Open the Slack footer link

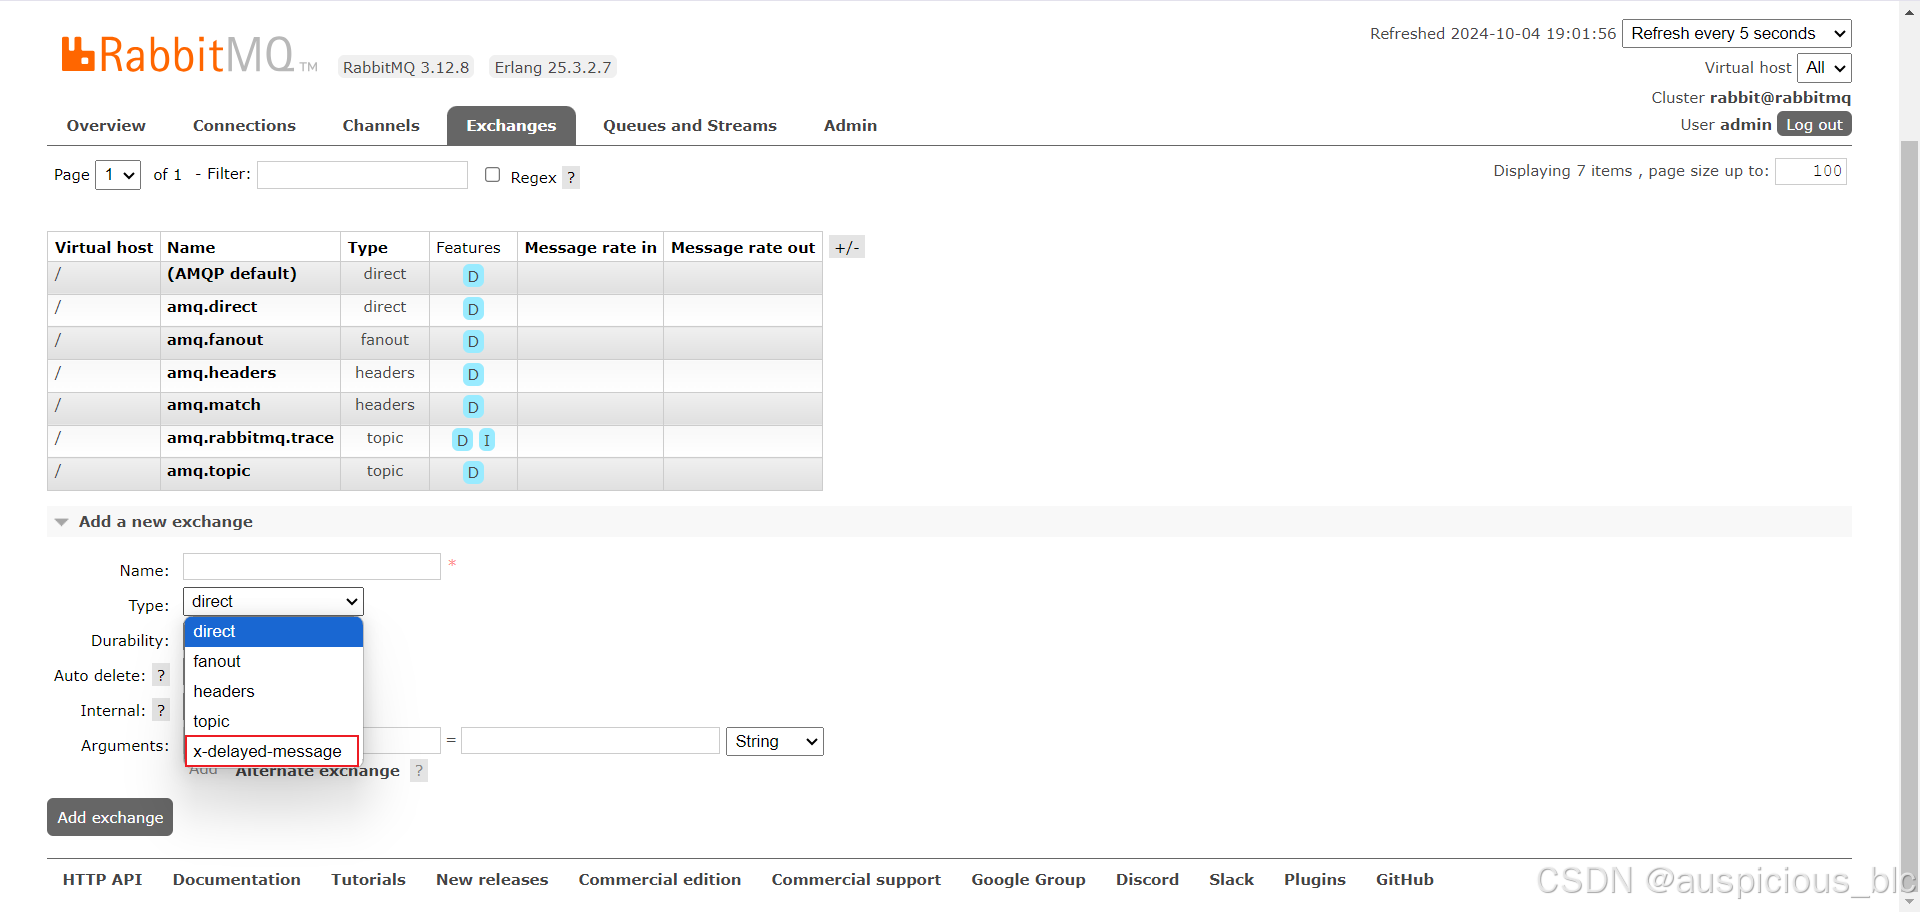coord(1231,879)
